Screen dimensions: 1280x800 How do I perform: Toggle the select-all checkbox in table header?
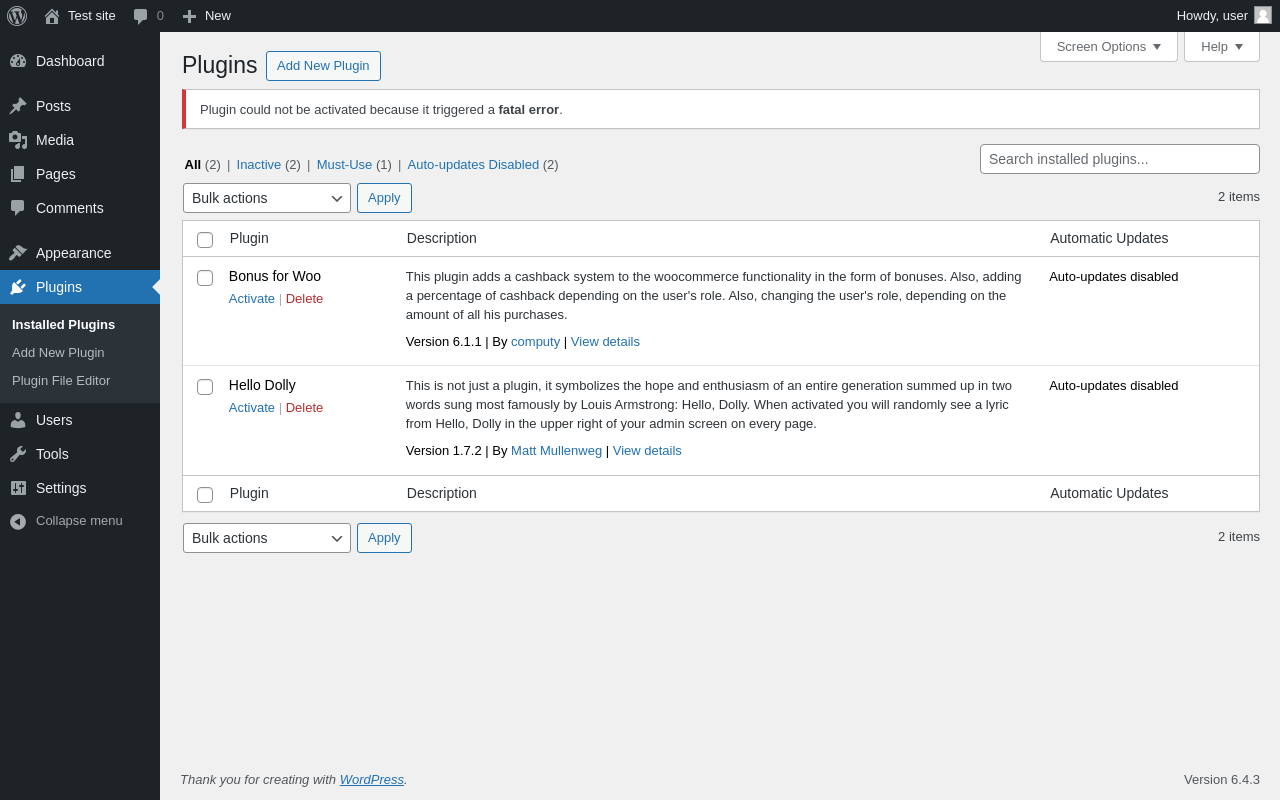205,240
